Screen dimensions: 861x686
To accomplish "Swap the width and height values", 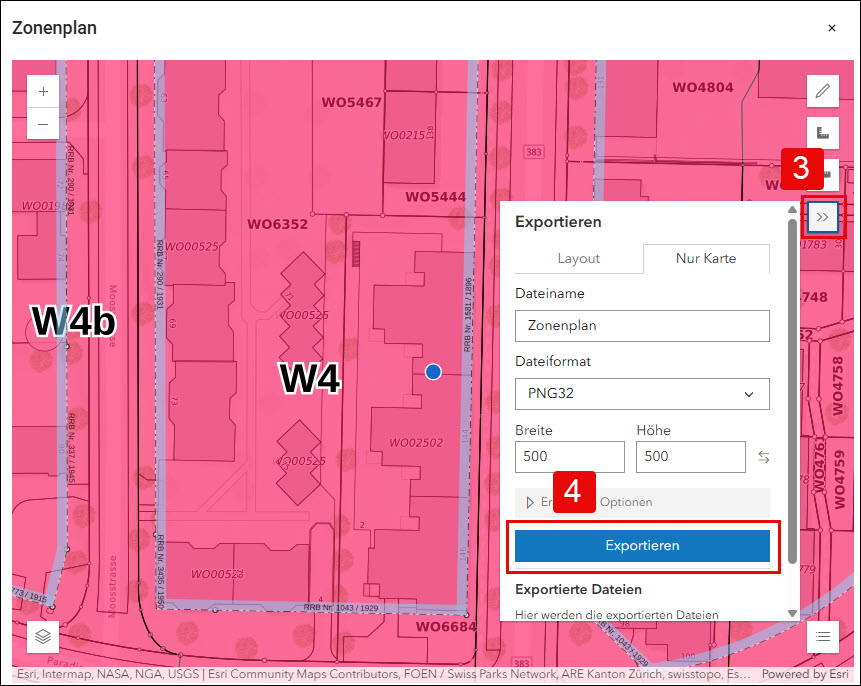I will click(x=763, y=456).
